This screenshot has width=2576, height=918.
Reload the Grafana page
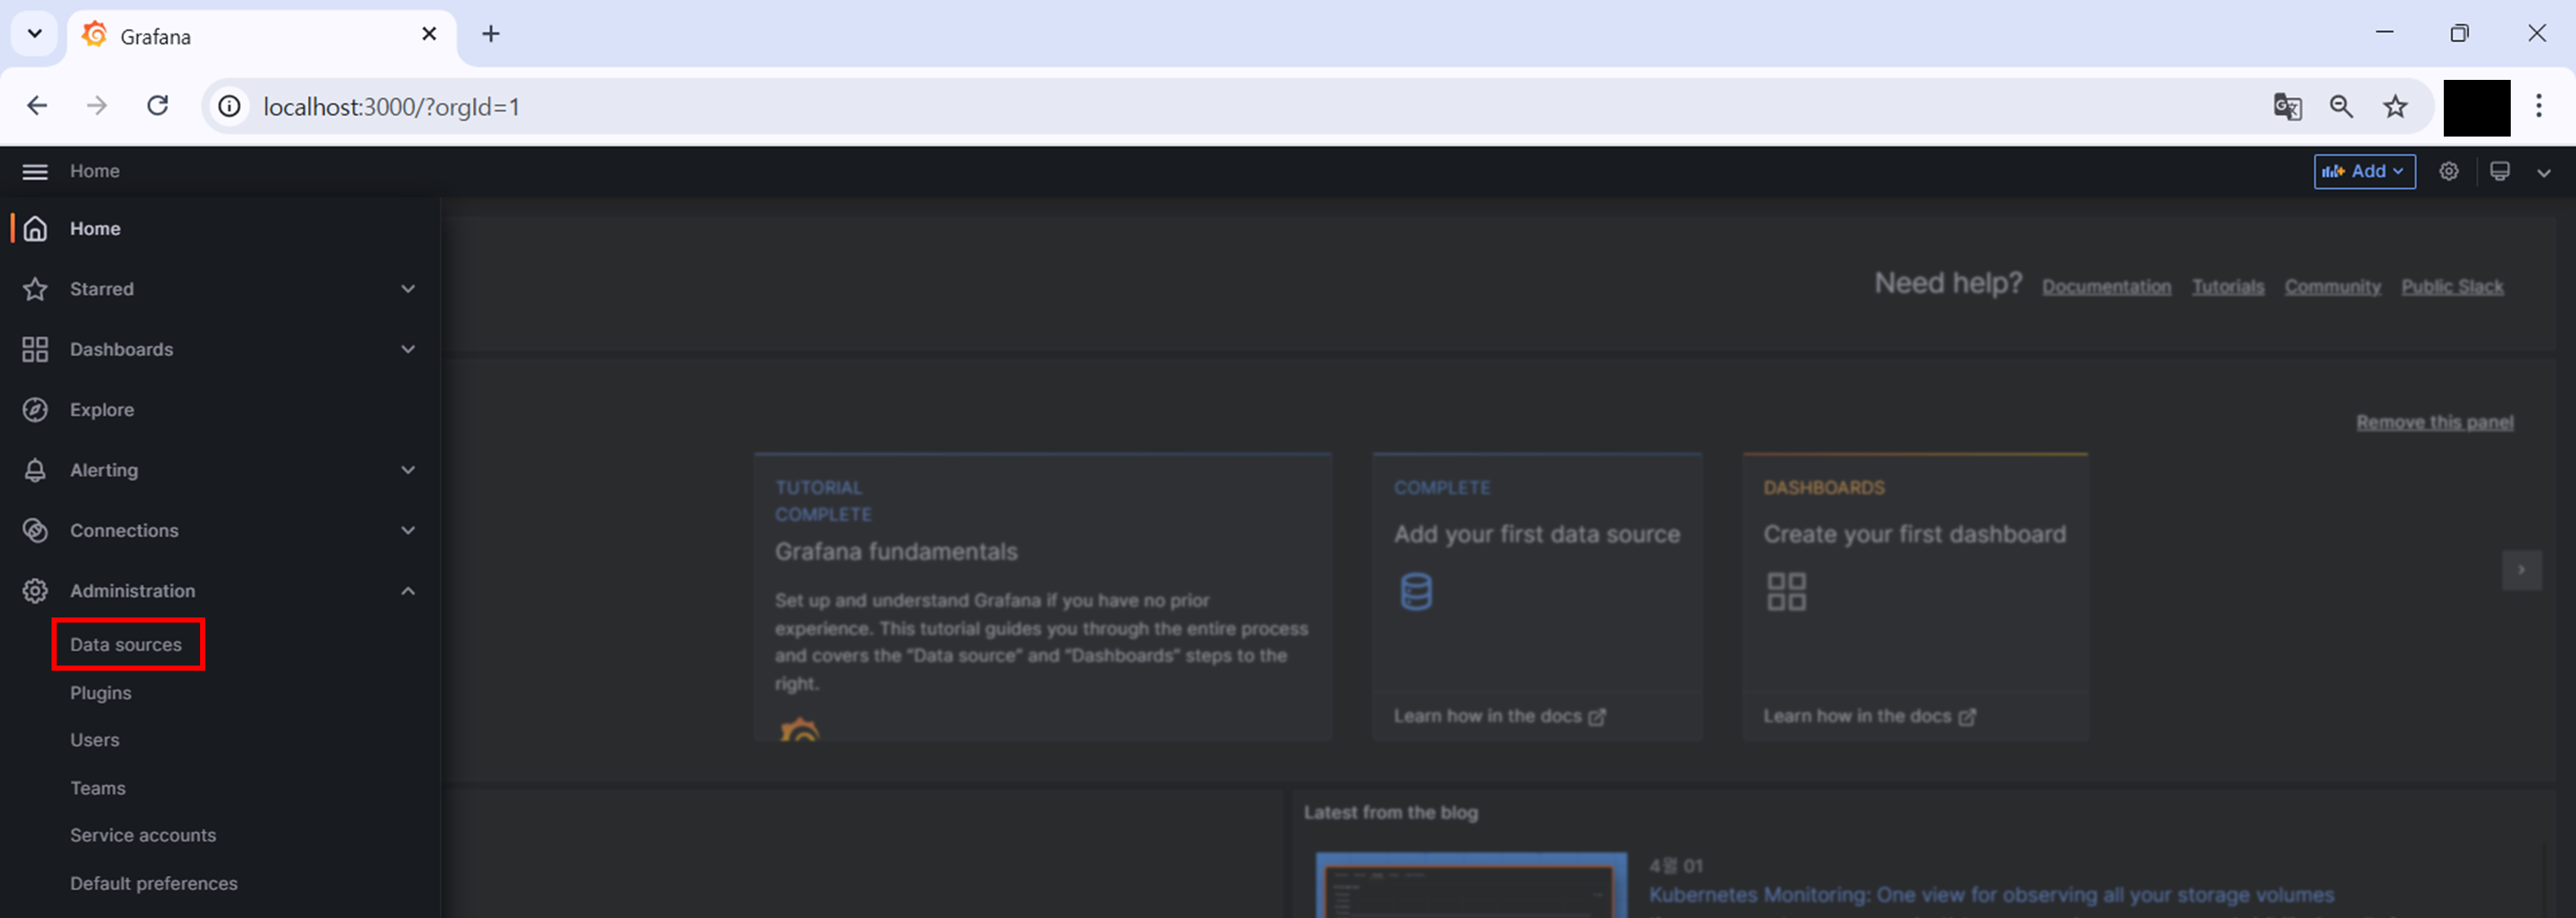(158, 106)
